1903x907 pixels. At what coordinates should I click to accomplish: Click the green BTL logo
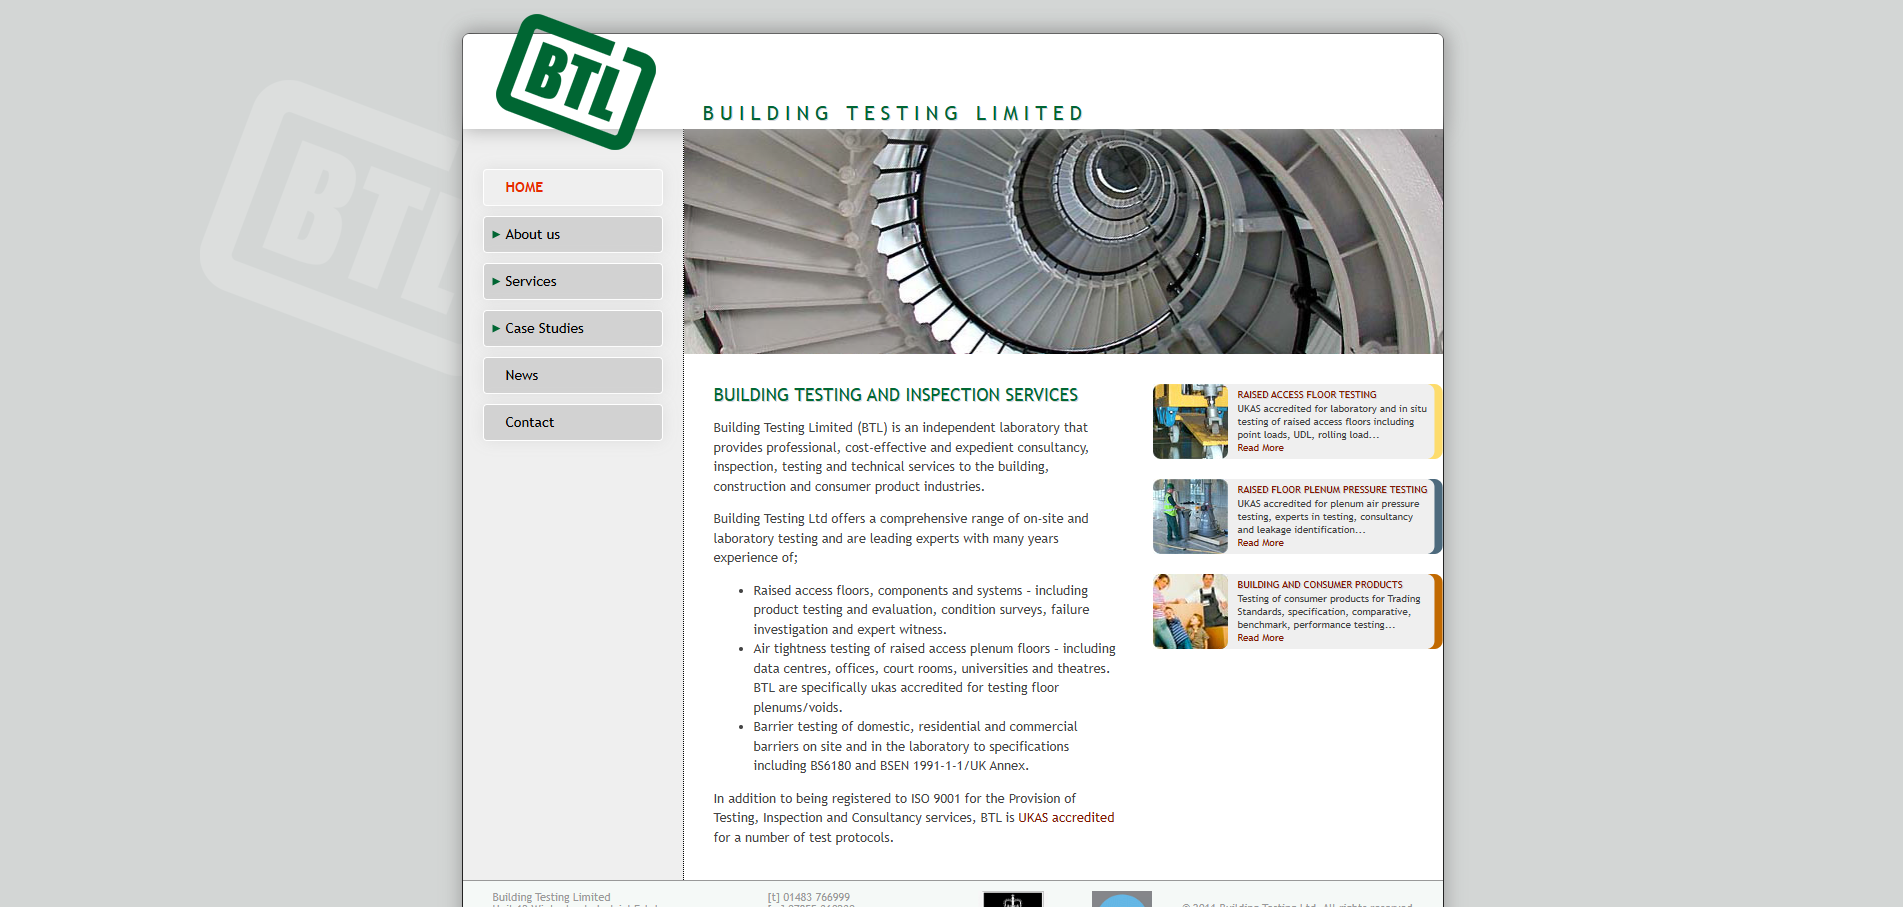click(x=576, y=82)
